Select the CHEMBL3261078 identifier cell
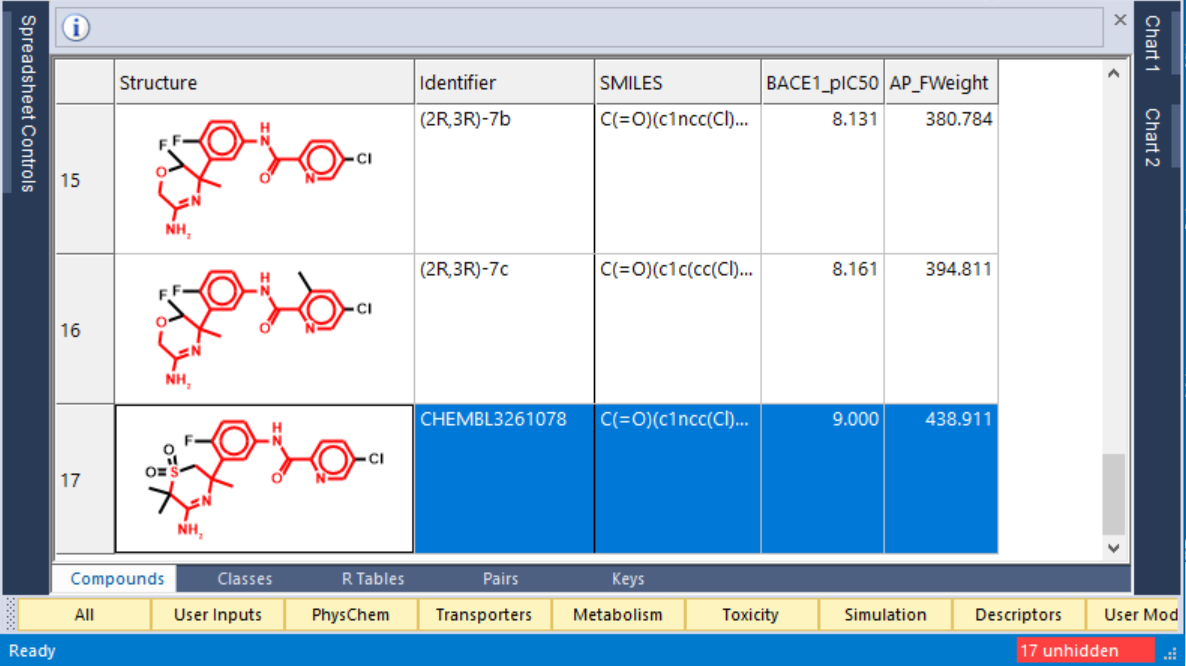 coord(505,479)
